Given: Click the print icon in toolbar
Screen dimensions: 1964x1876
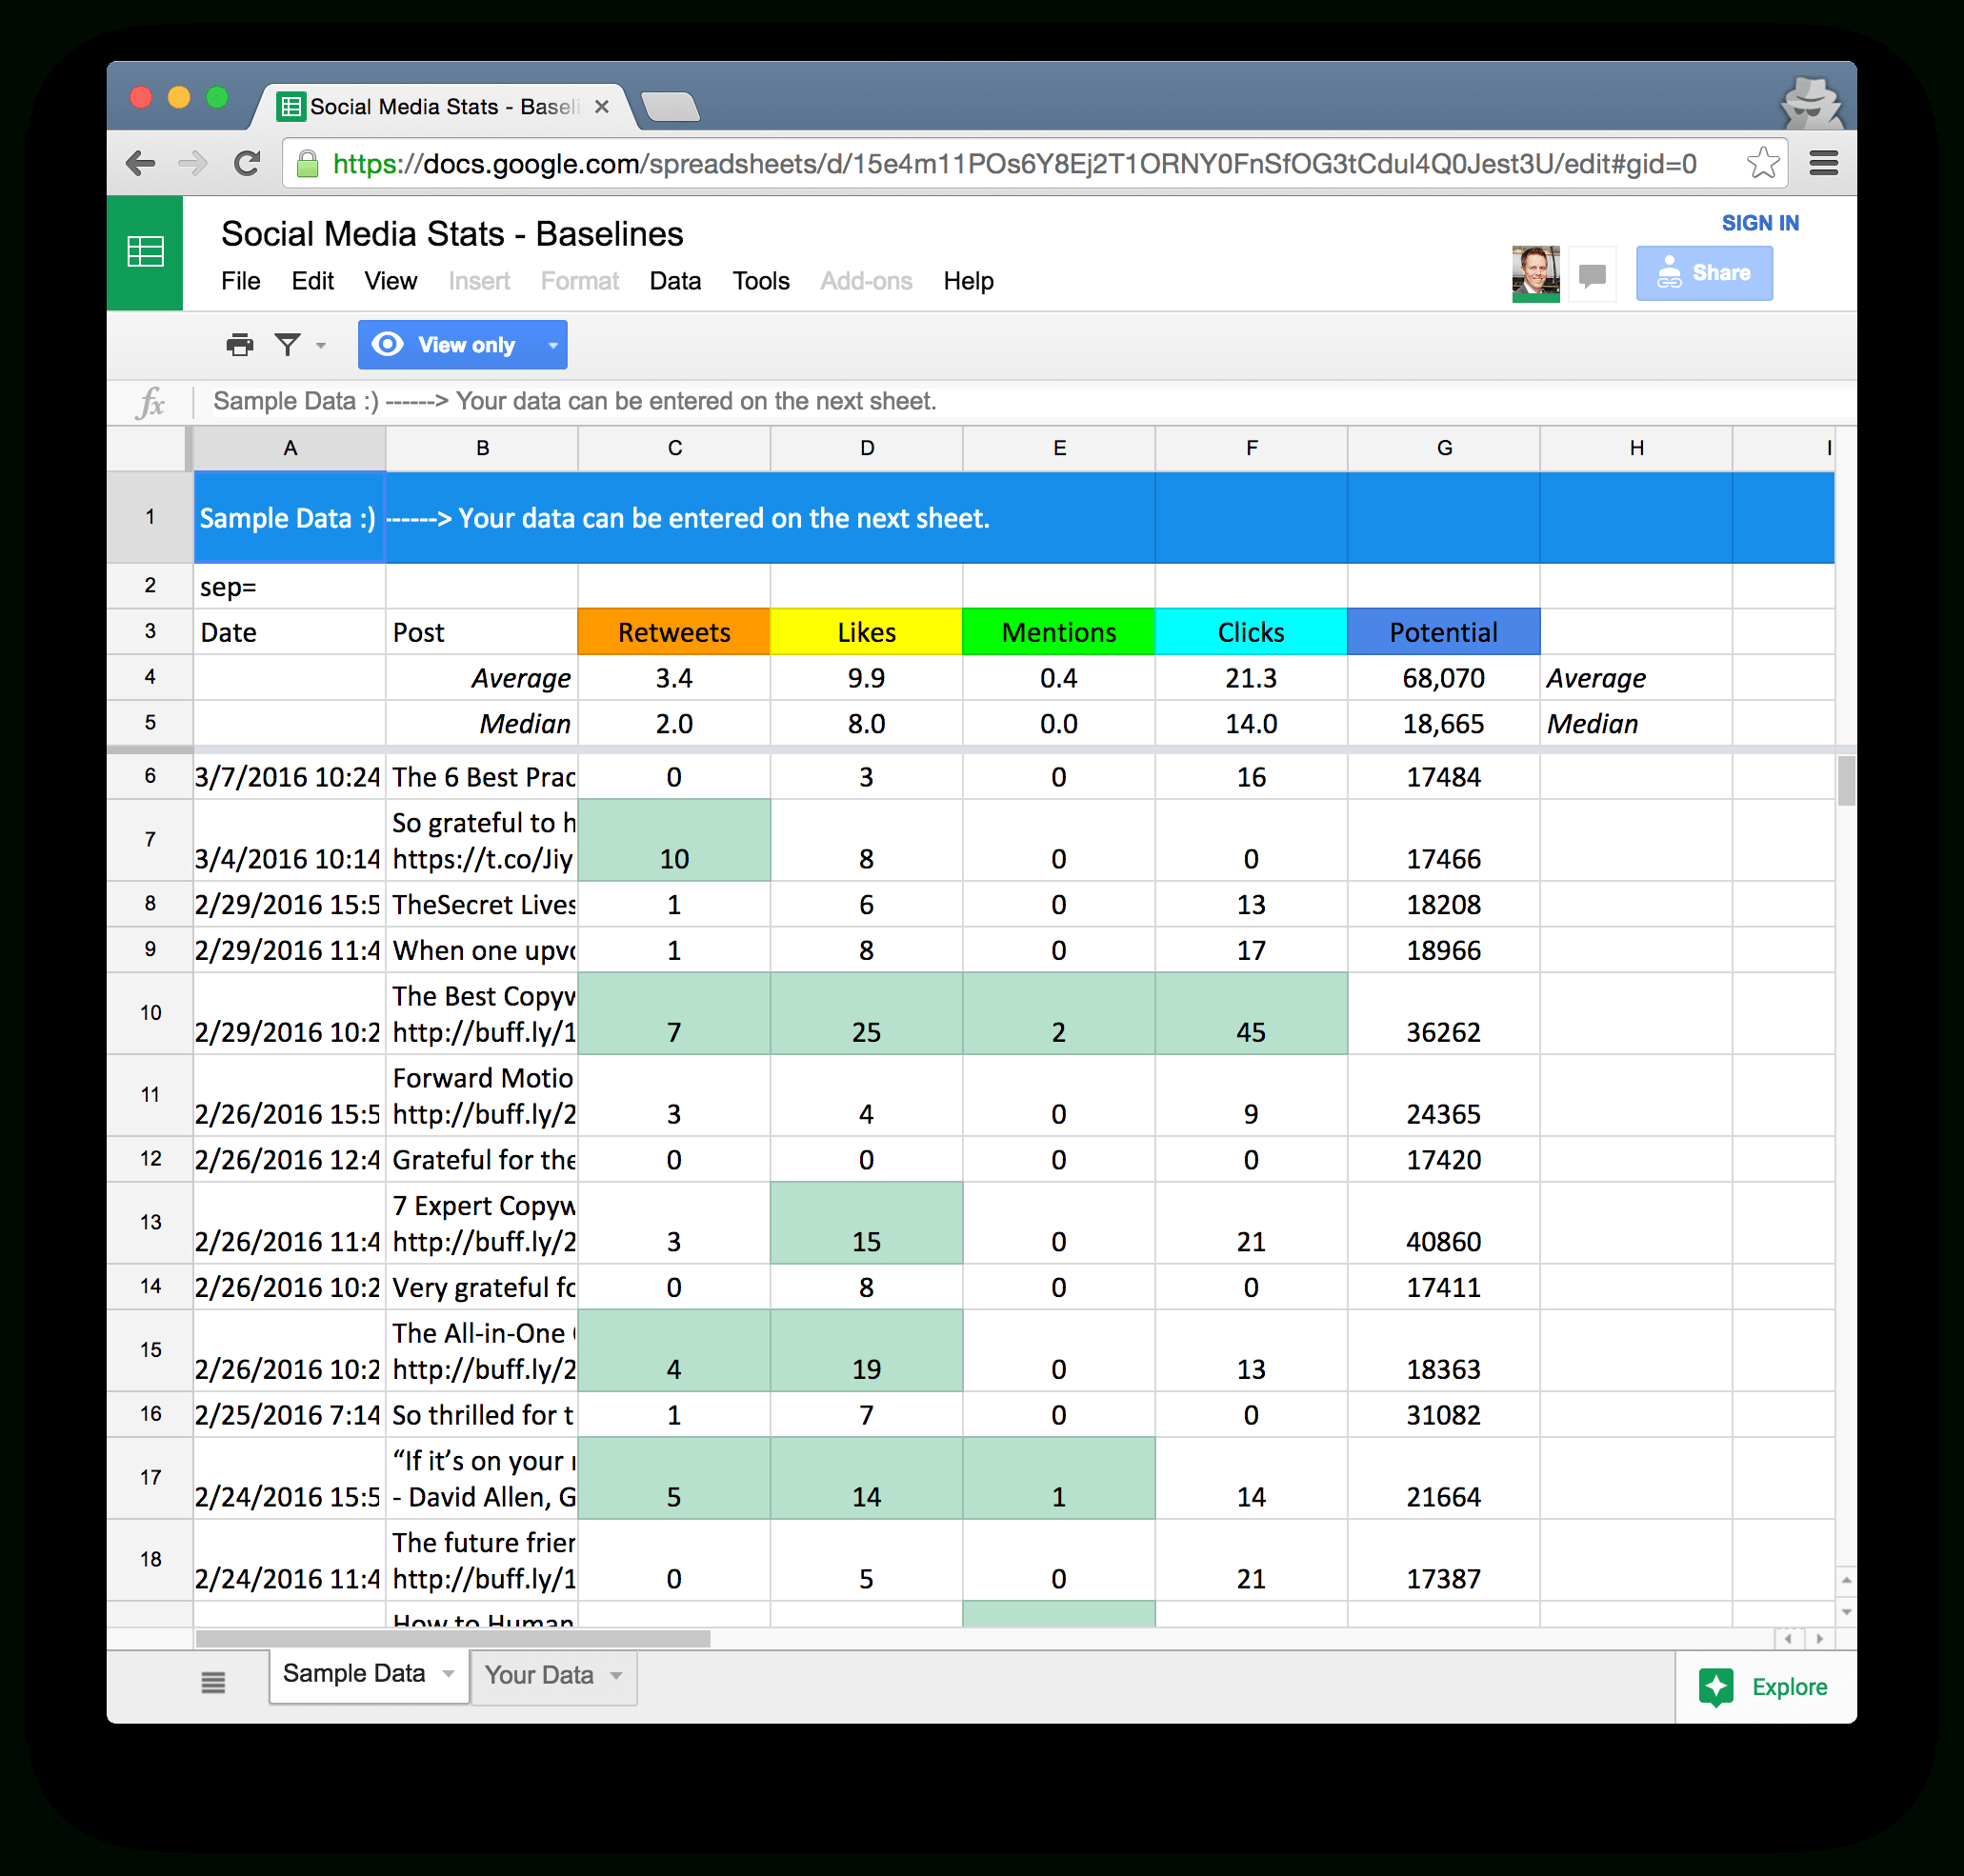Looking at the screenshot, I should (x=242, y=346).
